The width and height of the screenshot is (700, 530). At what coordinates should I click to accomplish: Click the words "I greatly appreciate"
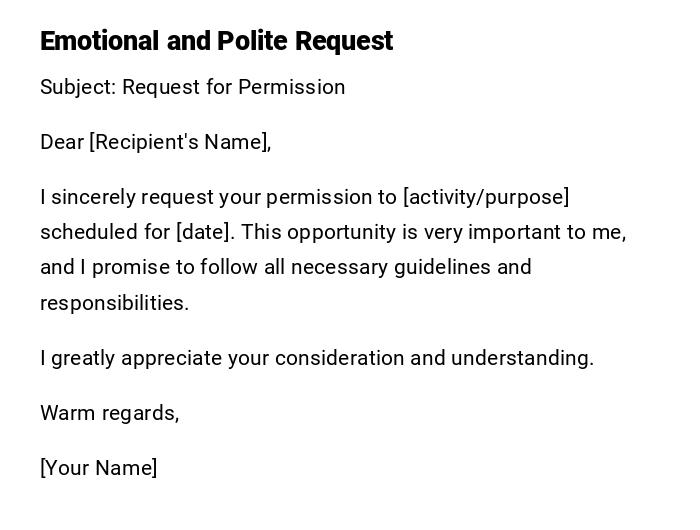pos(131,358)
